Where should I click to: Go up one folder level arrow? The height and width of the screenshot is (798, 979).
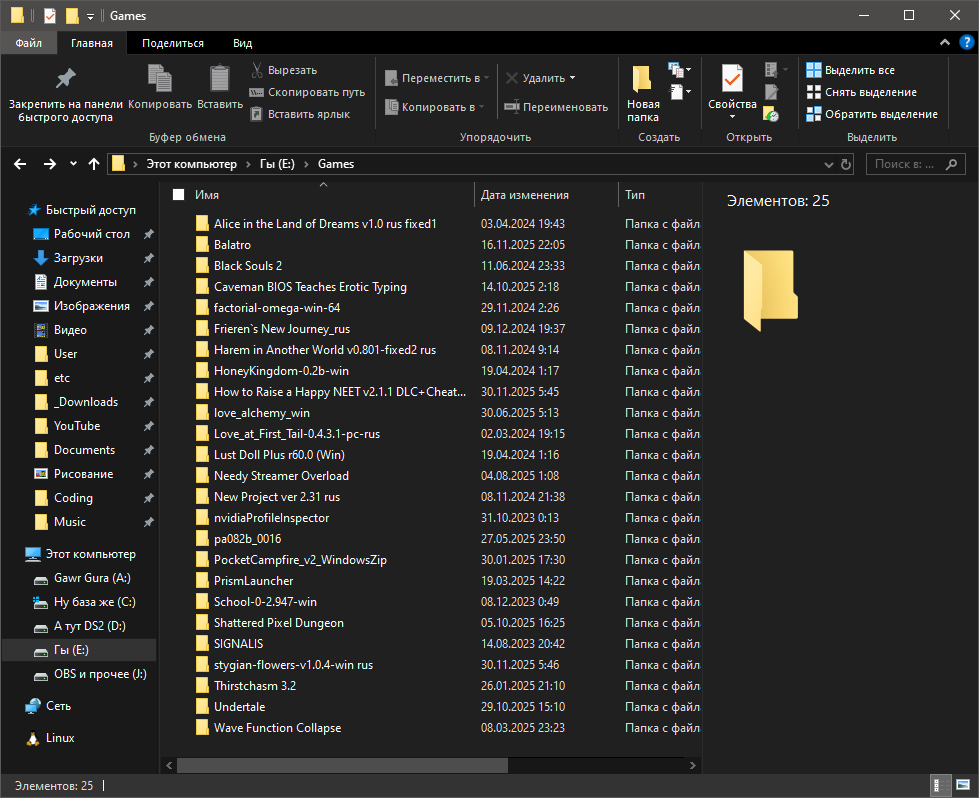click(94, 164)
